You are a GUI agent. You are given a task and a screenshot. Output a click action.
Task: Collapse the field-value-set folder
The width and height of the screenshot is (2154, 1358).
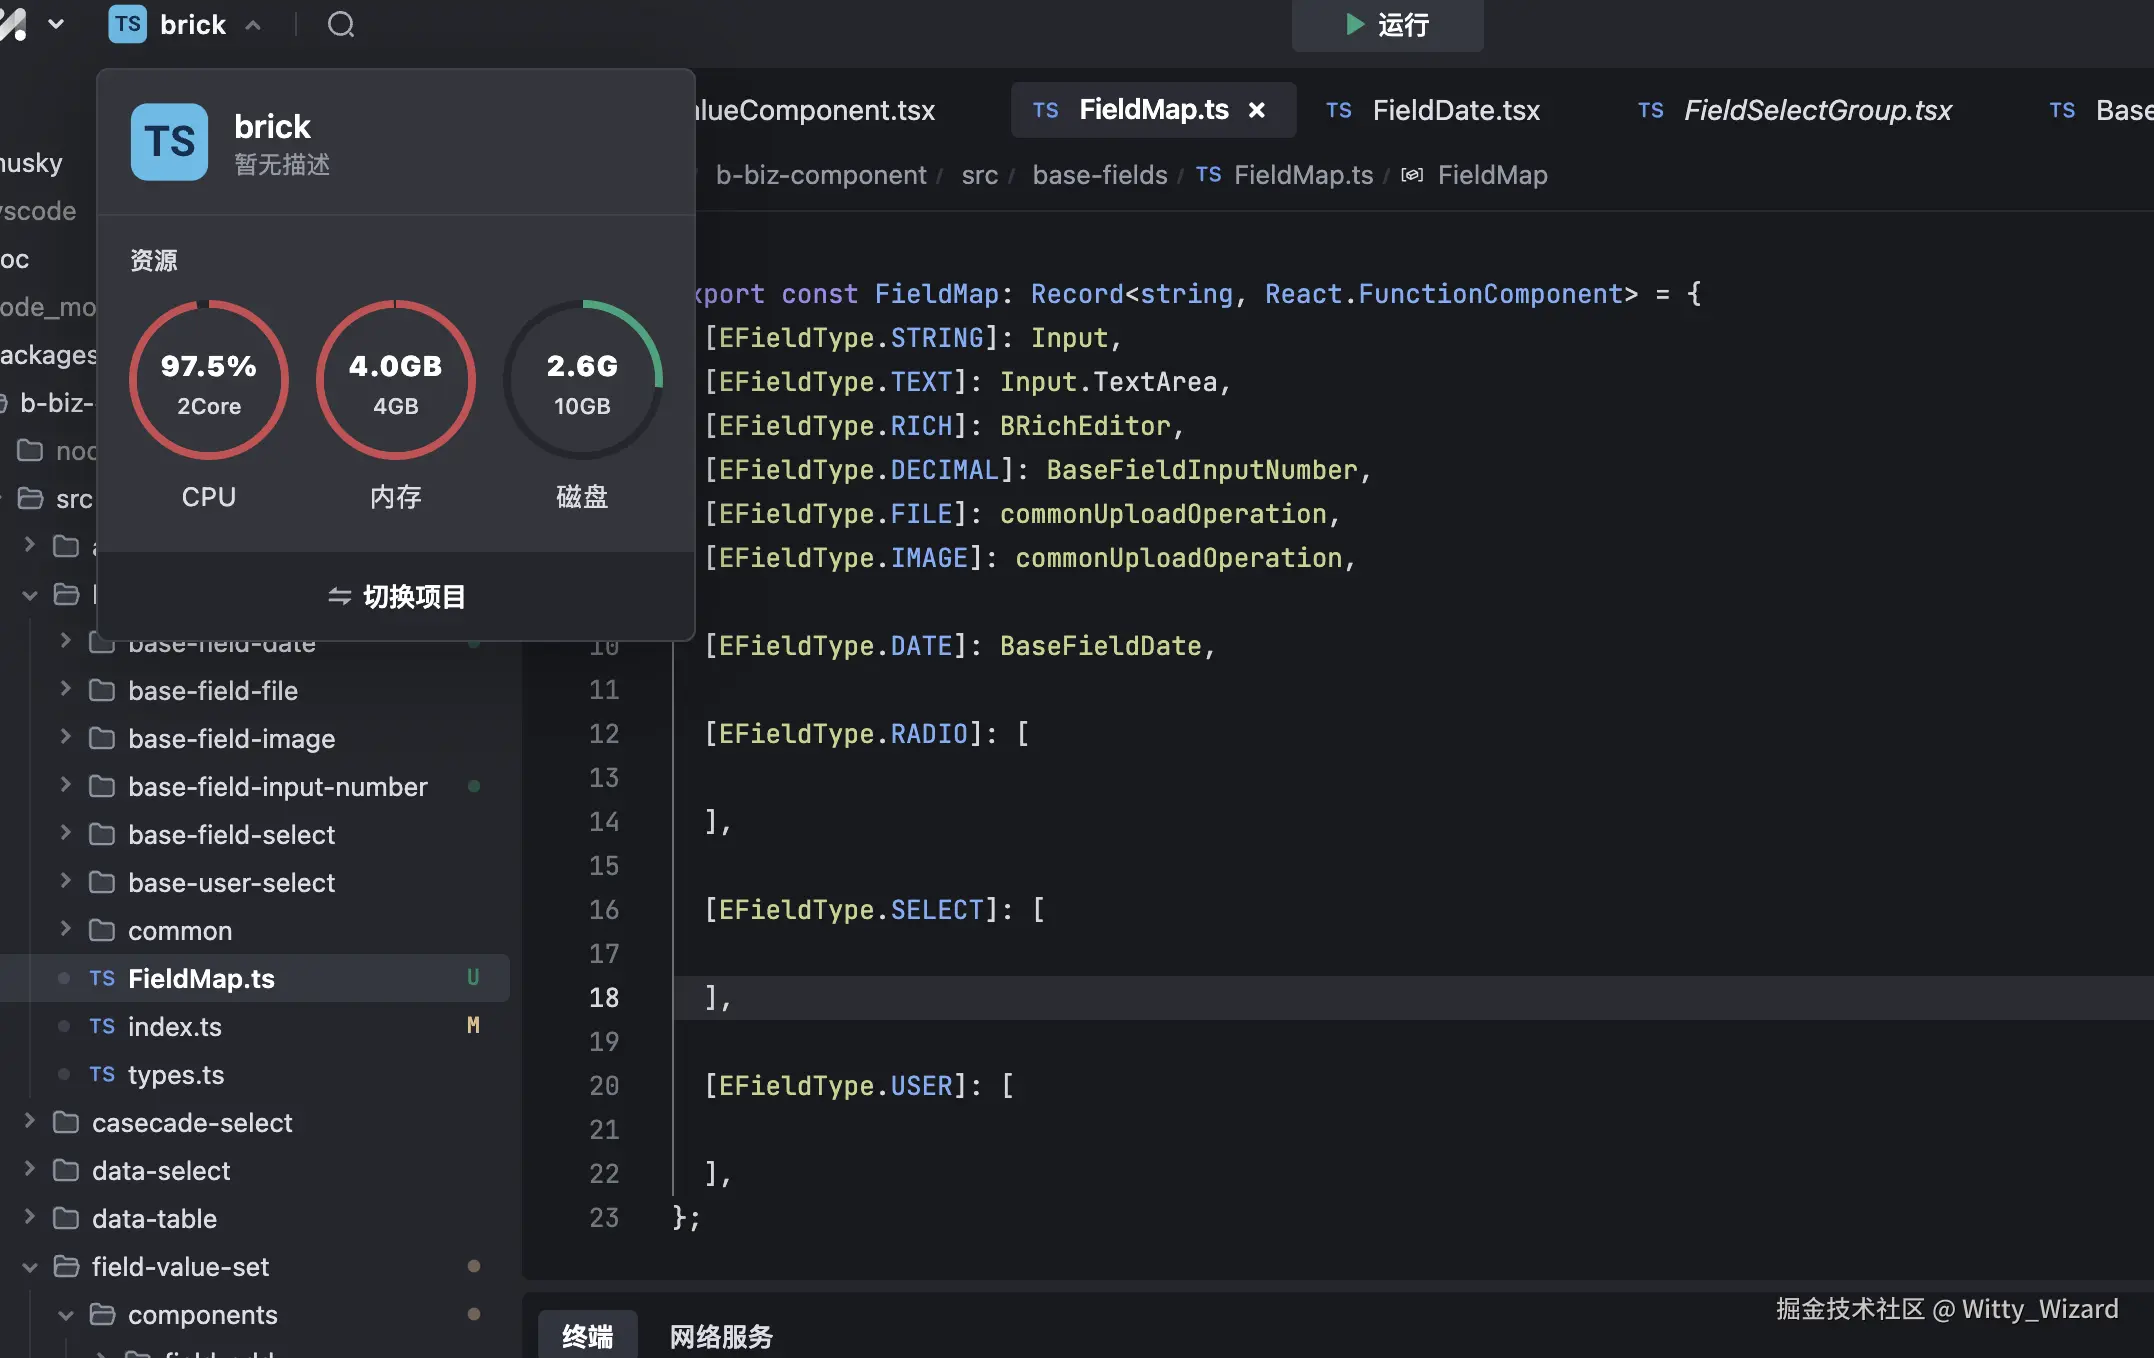click(x=29, y=1267)
